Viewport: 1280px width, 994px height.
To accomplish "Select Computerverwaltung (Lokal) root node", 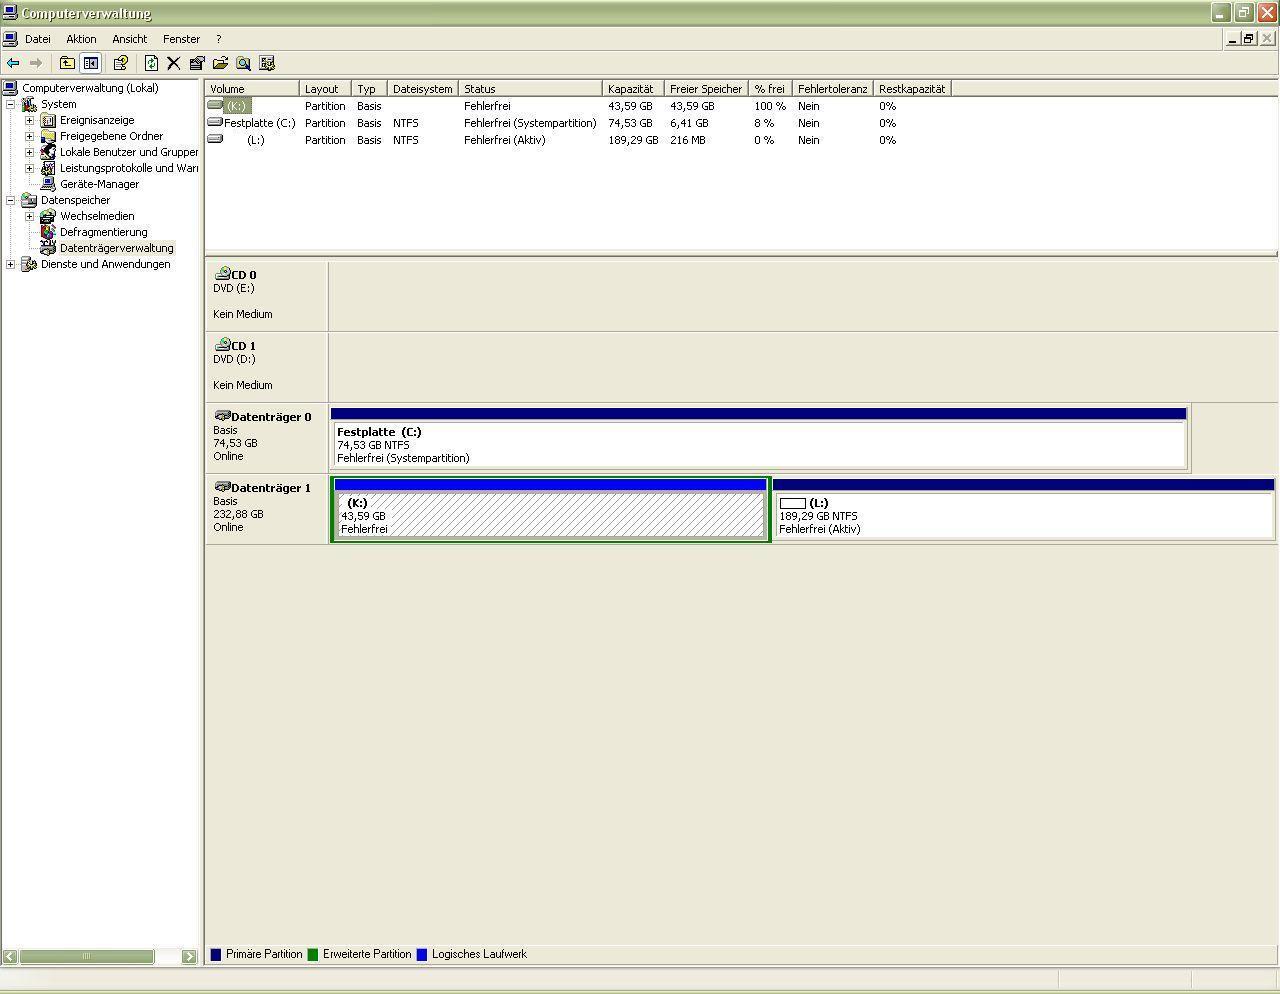I will [x=90, y=88].
